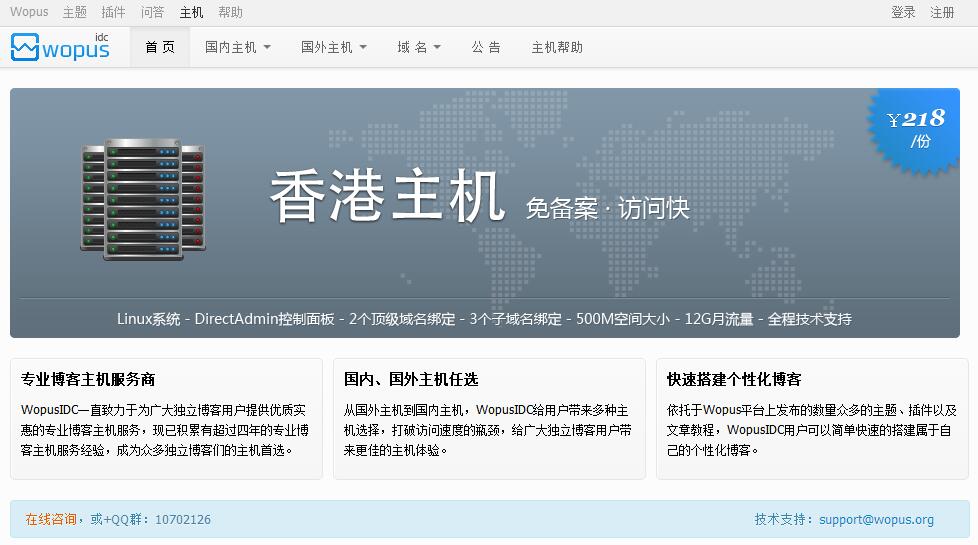Click the support@wopus.org email link
This screenshot has height=545, width=978.
point(876,519)
